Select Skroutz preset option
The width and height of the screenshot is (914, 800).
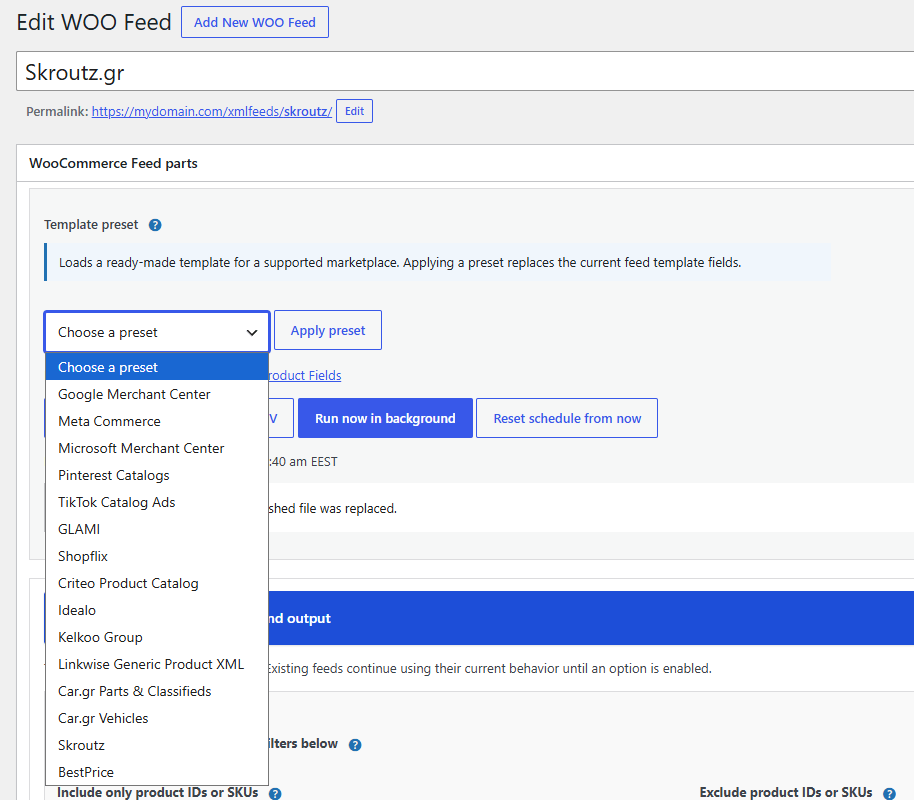point(157,745)
